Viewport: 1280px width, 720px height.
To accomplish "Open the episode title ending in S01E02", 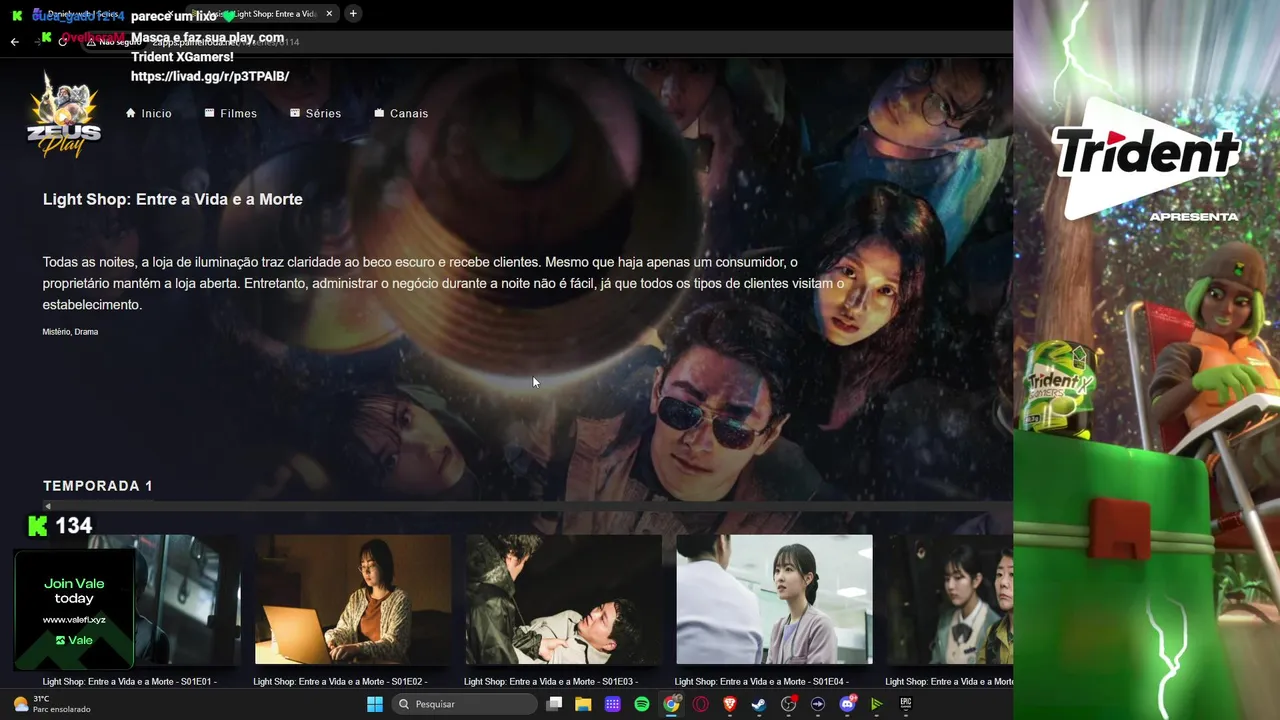I will click(340, 682).
